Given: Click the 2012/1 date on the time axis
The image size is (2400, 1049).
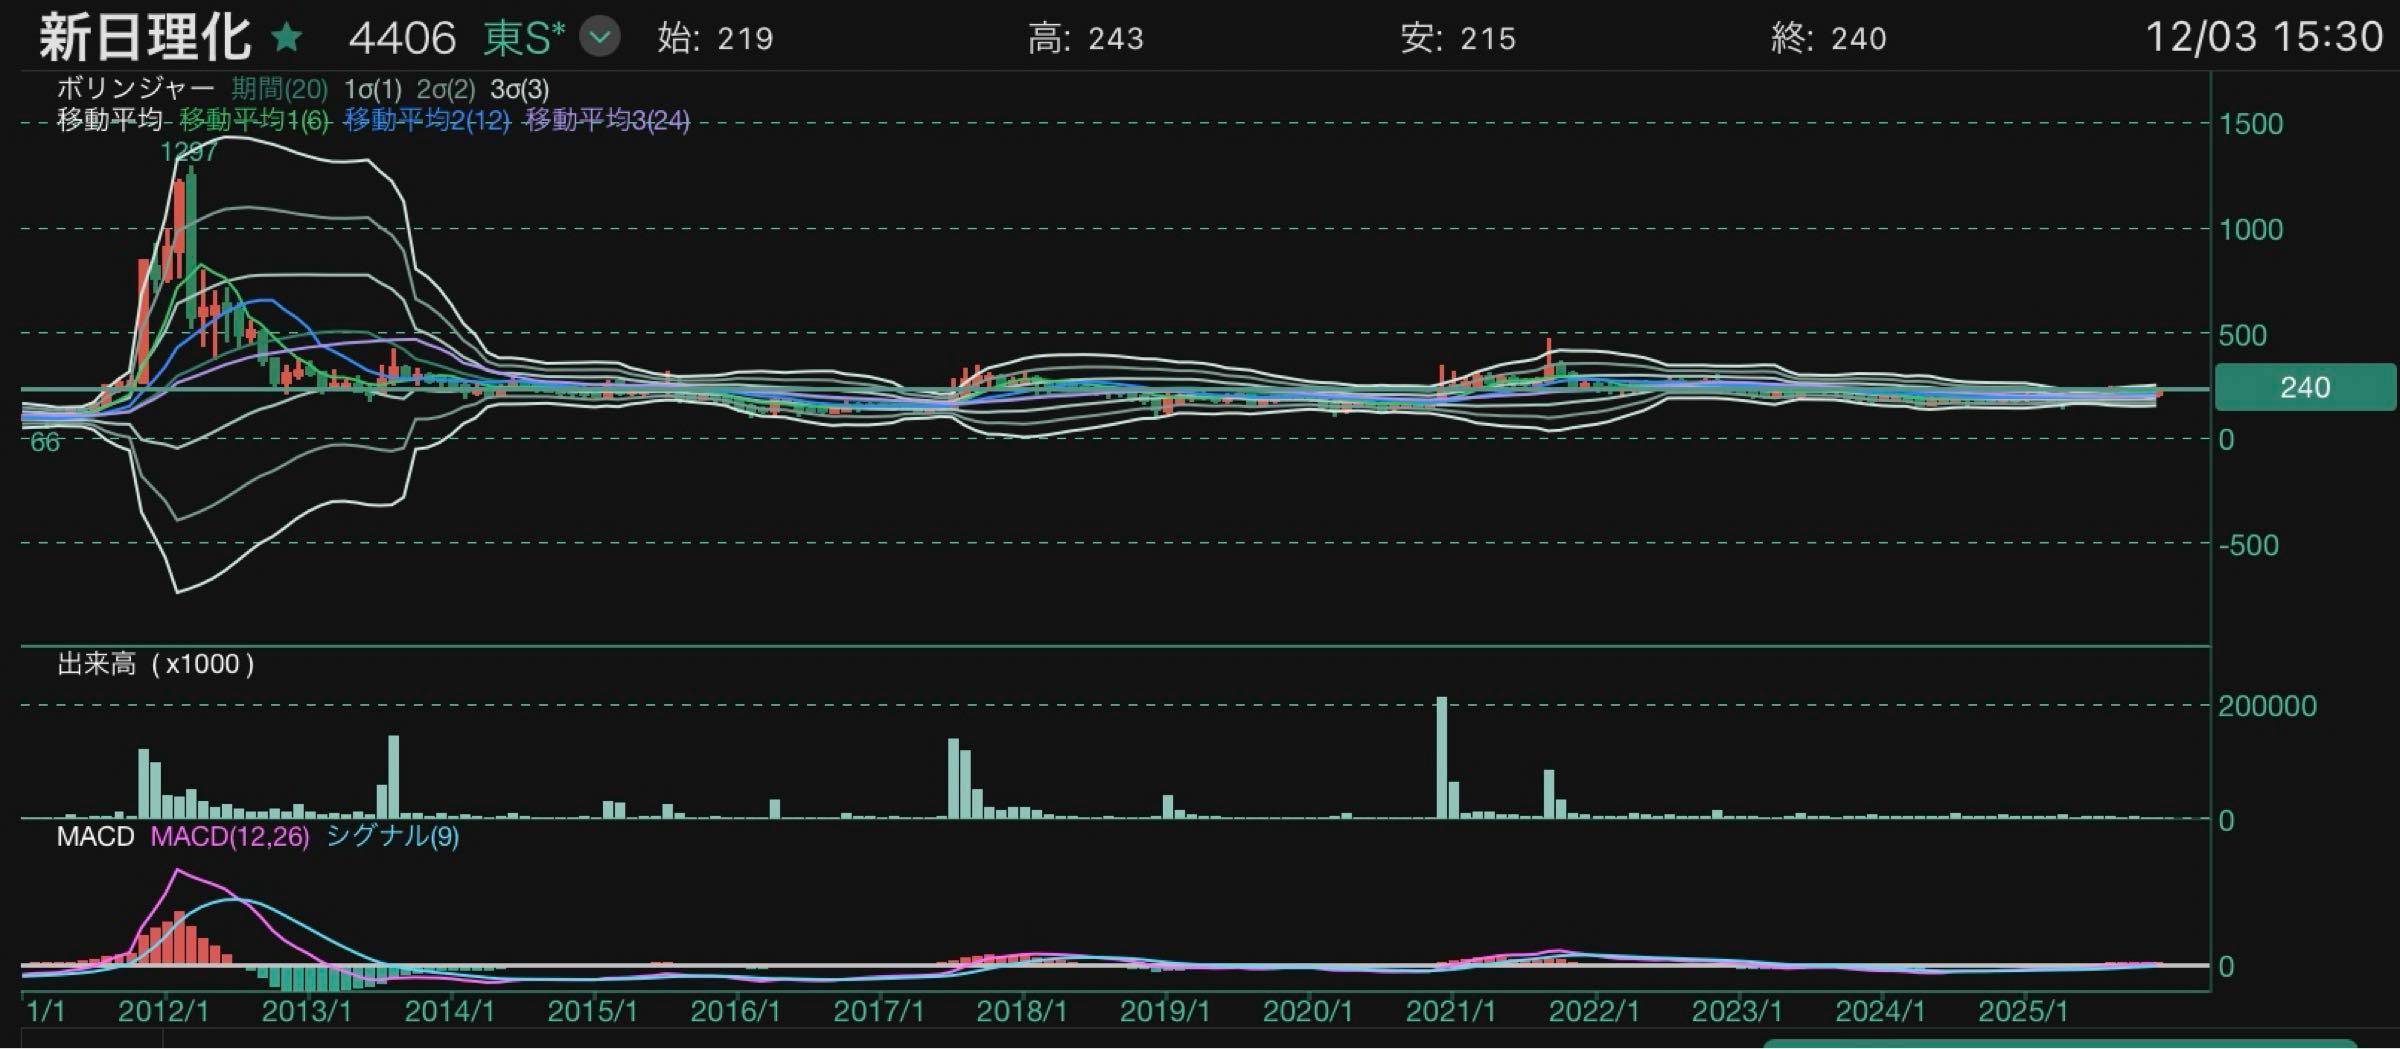Looking at the screenshot, I should [x=163, y=1011].
